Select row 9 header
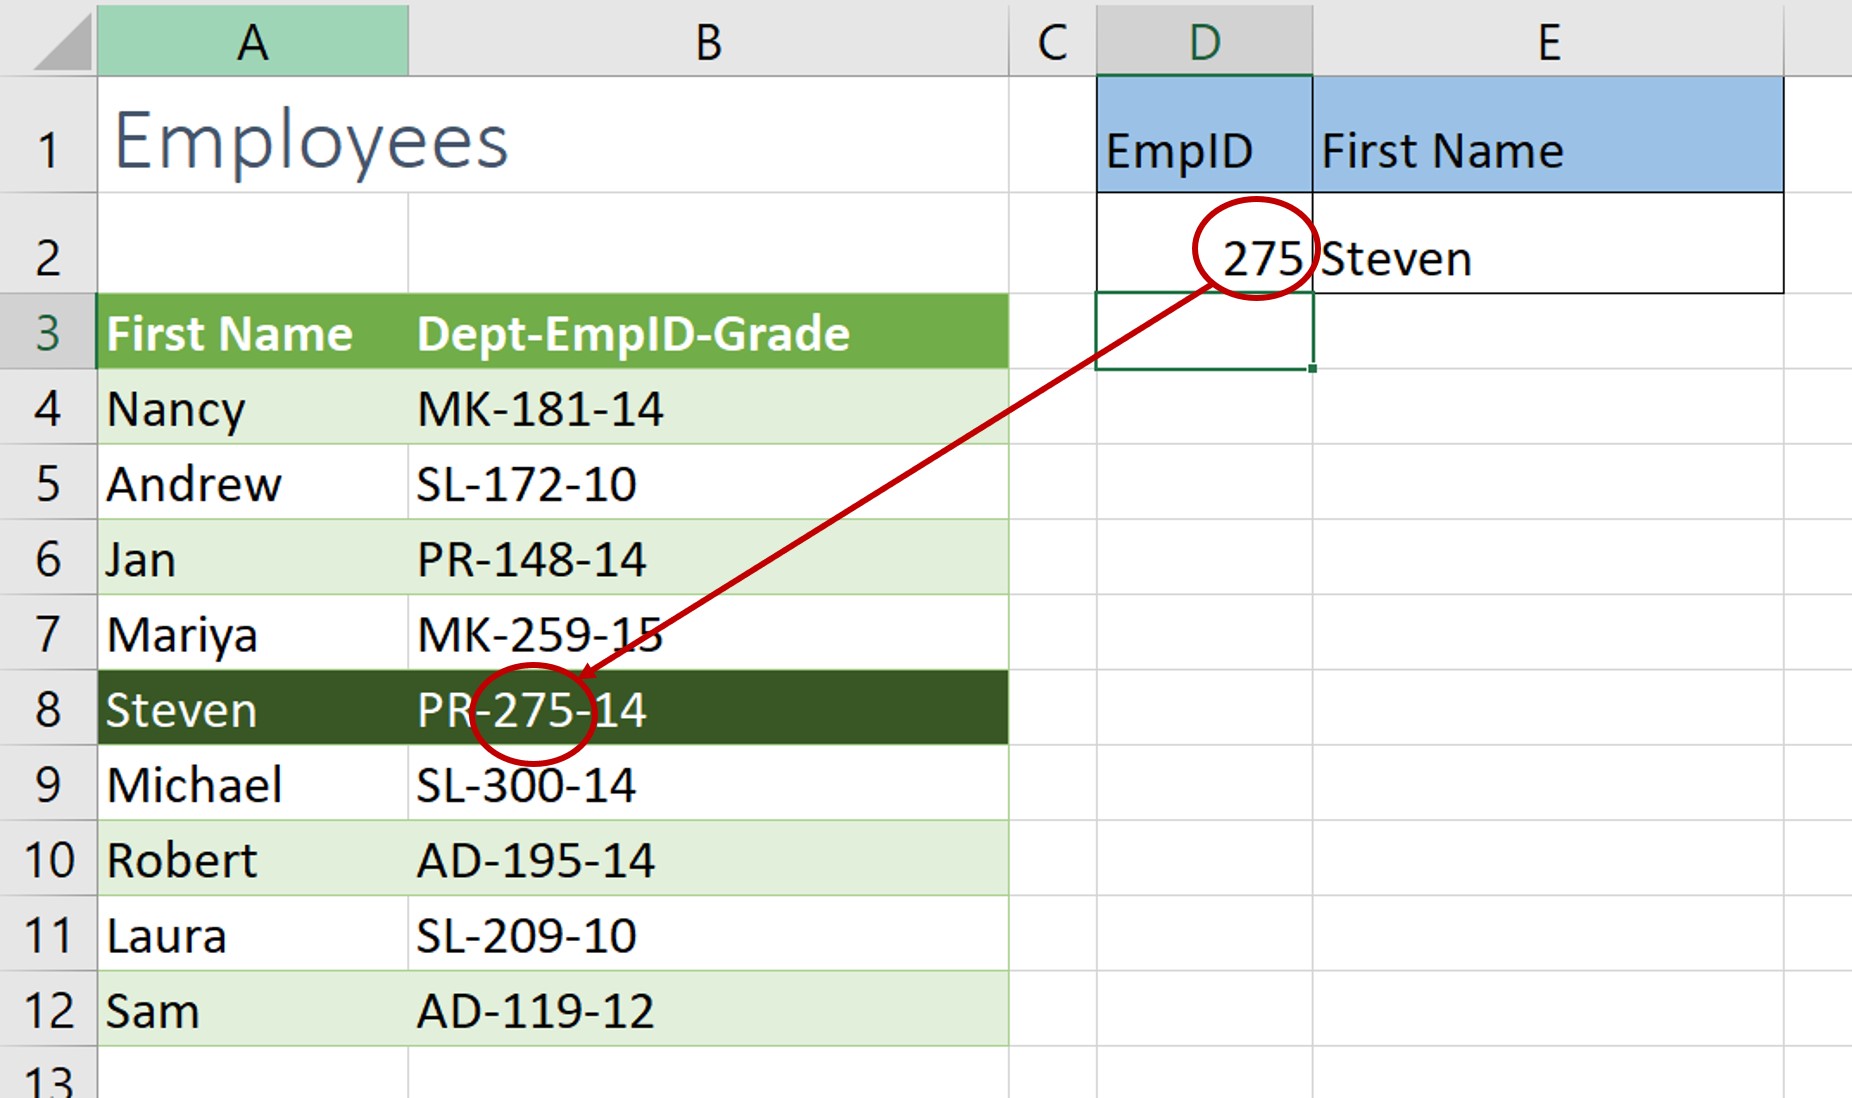 pyautogui.click(x=48, y=783)
